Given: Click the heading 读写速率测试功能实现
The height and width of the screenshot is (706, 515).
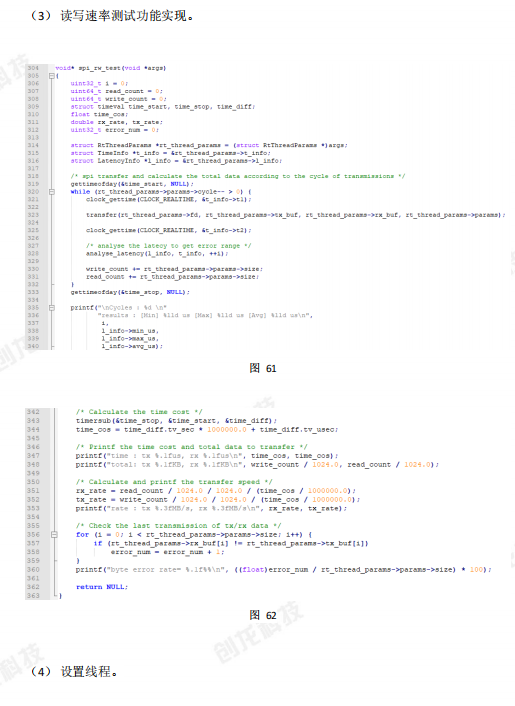Looking at the screenshot, I should point(123,16).
